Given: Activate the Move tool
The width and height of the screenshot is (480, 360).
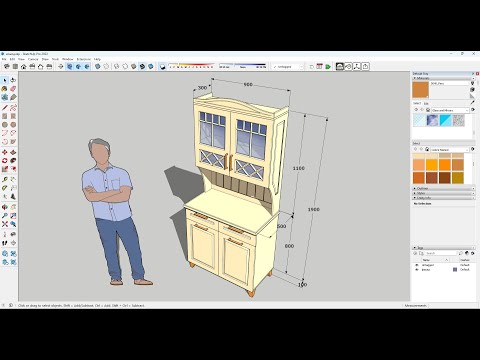Looking at the screenshot, I should coord(5,152).
